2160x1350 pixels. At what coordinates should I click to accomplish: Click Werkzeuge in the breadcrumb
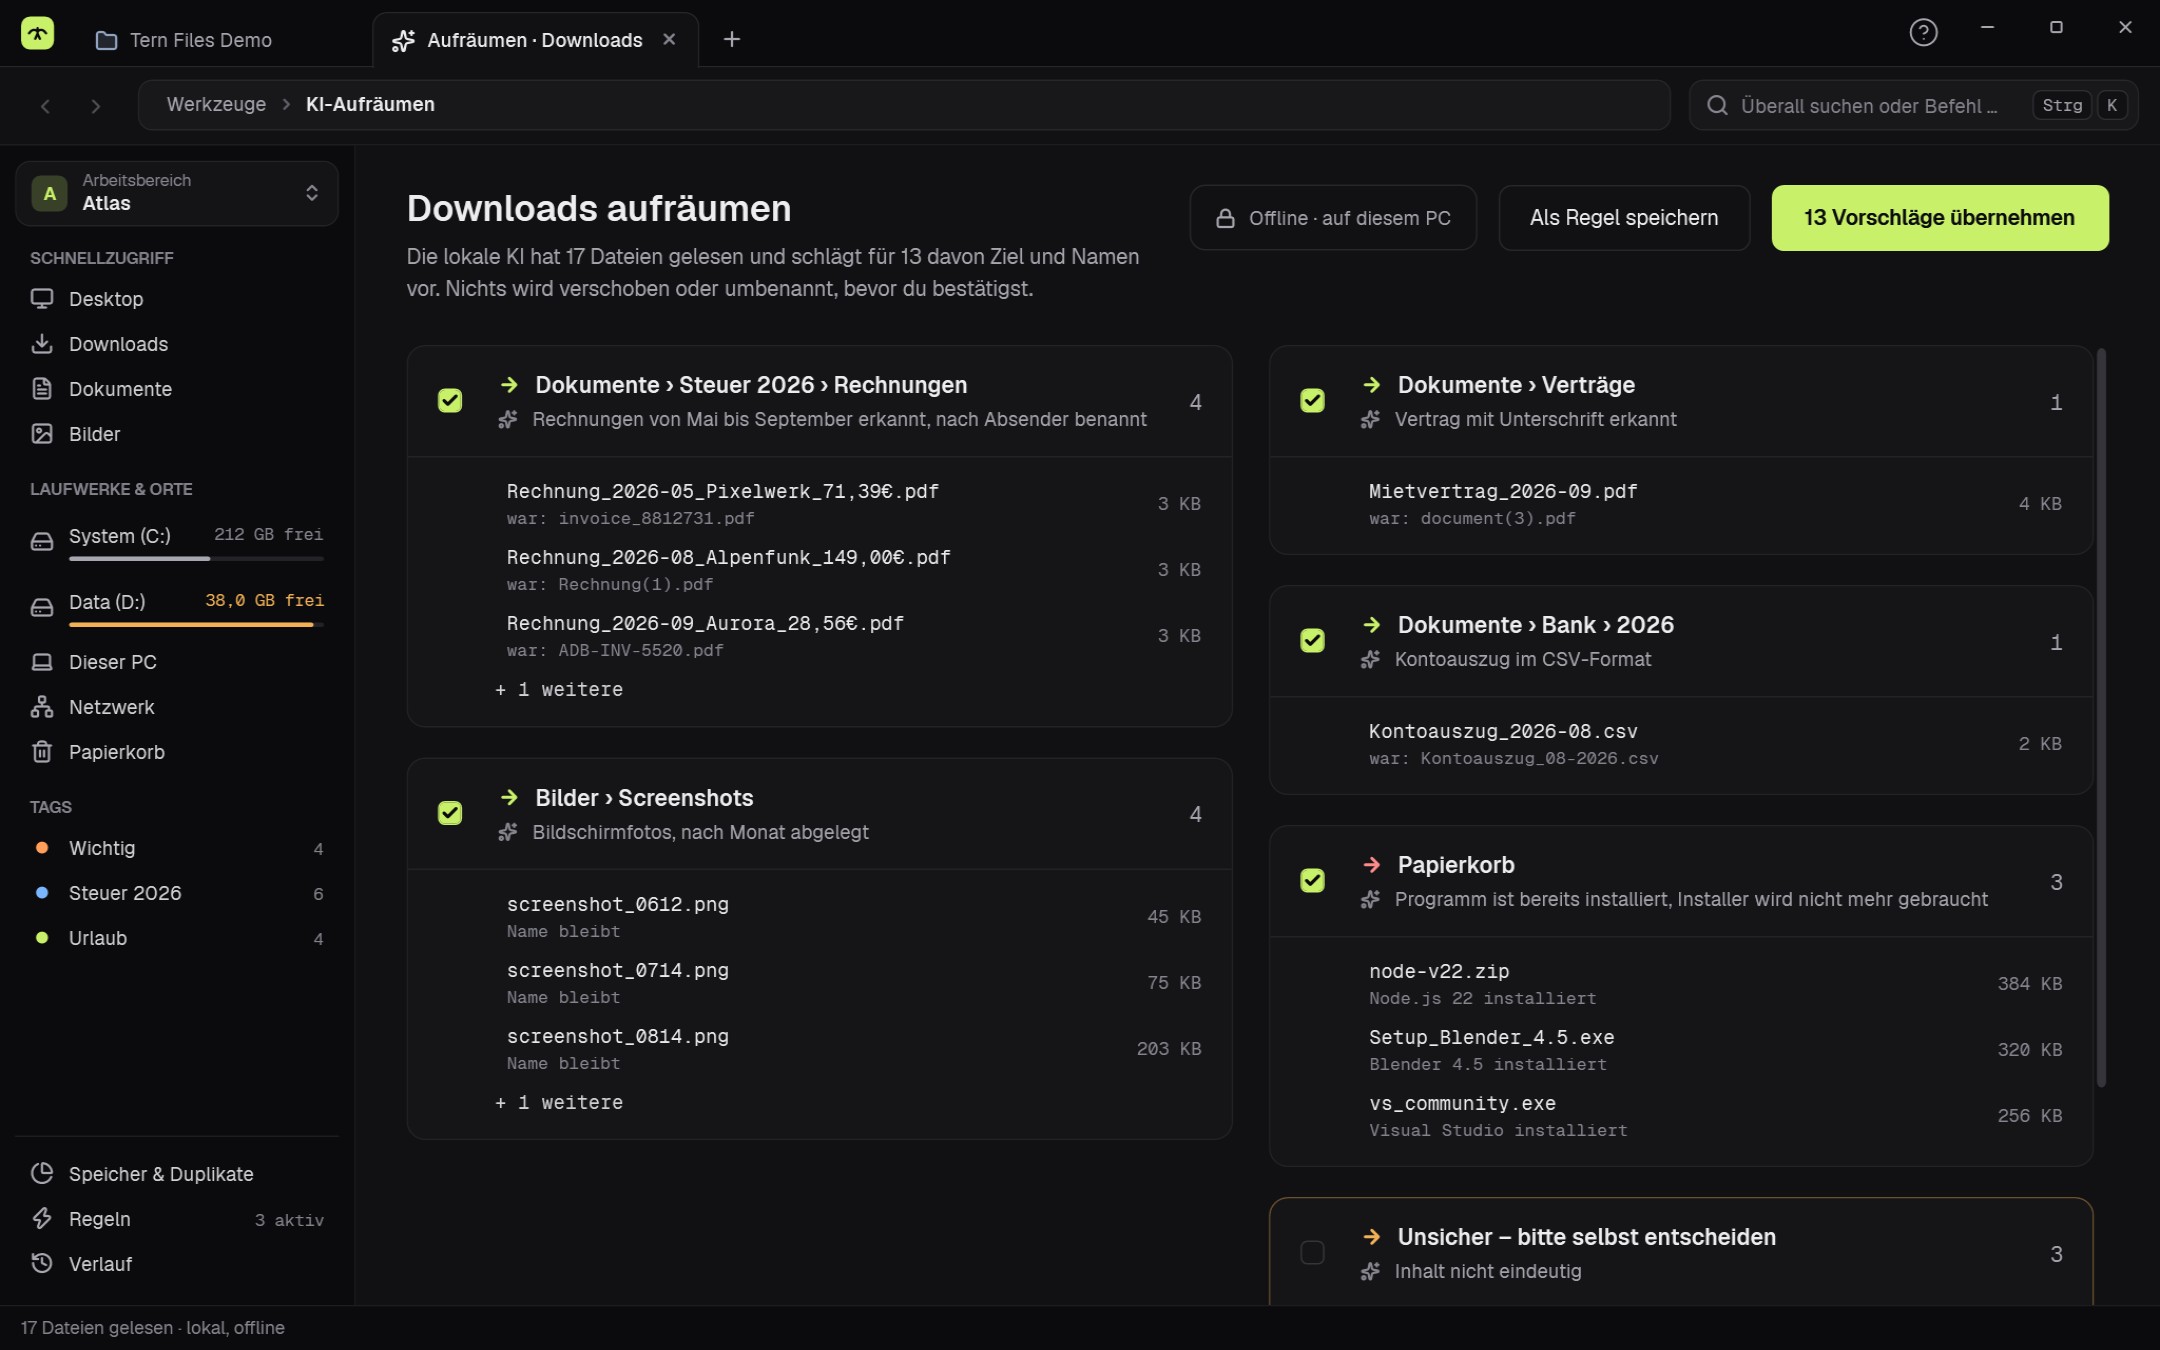click(x=216, y=104)
